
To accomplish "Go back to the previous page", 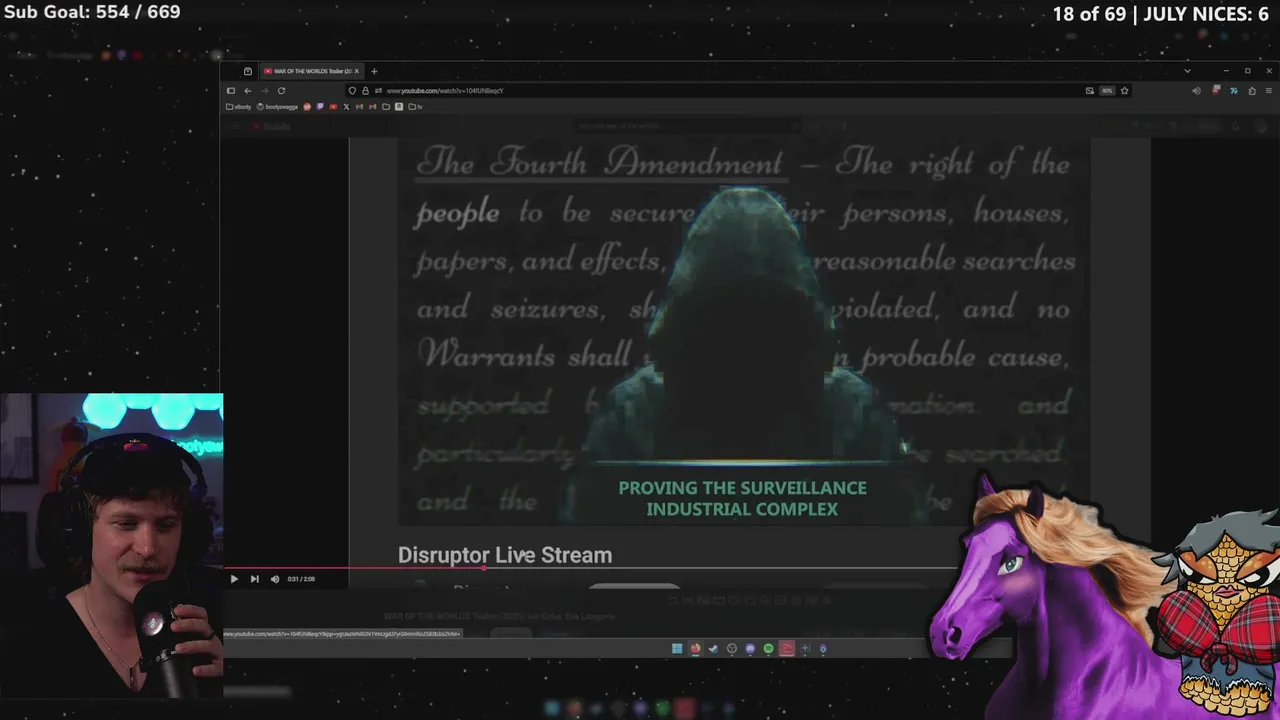I will pos(248,90).
